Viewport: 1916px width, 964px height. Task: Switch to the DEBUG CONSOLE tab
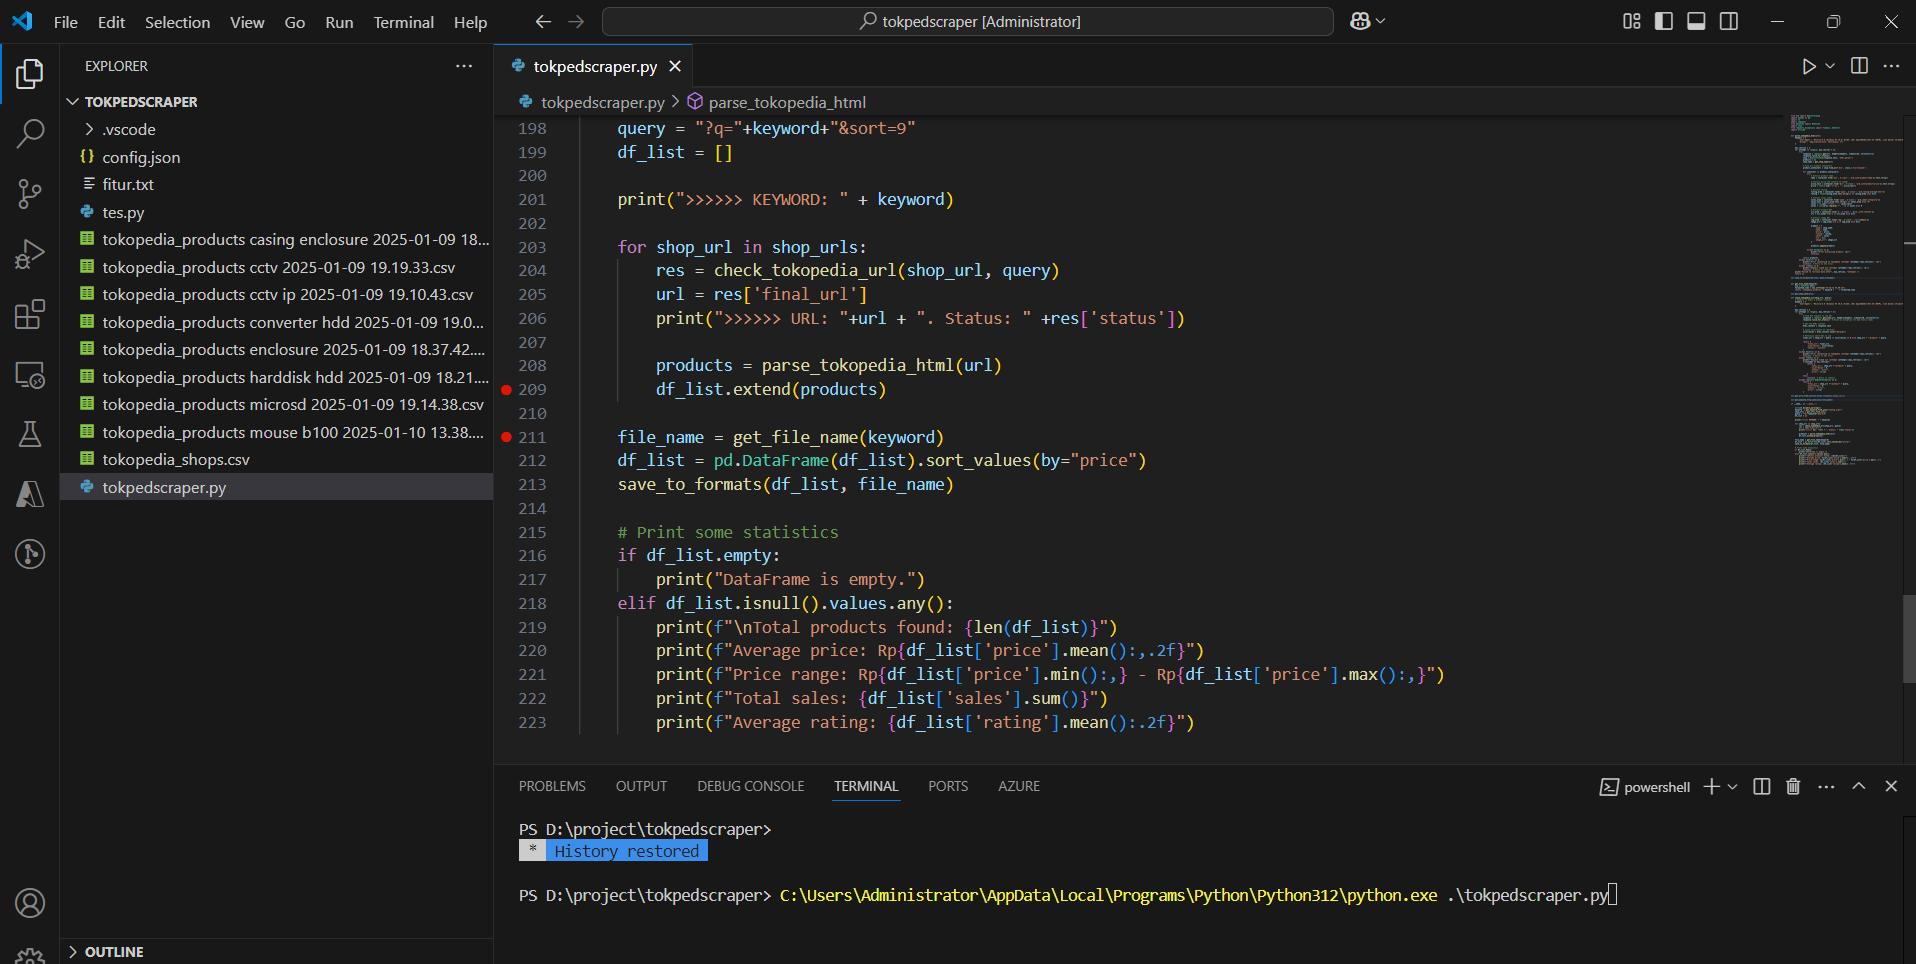click(750, 786)
